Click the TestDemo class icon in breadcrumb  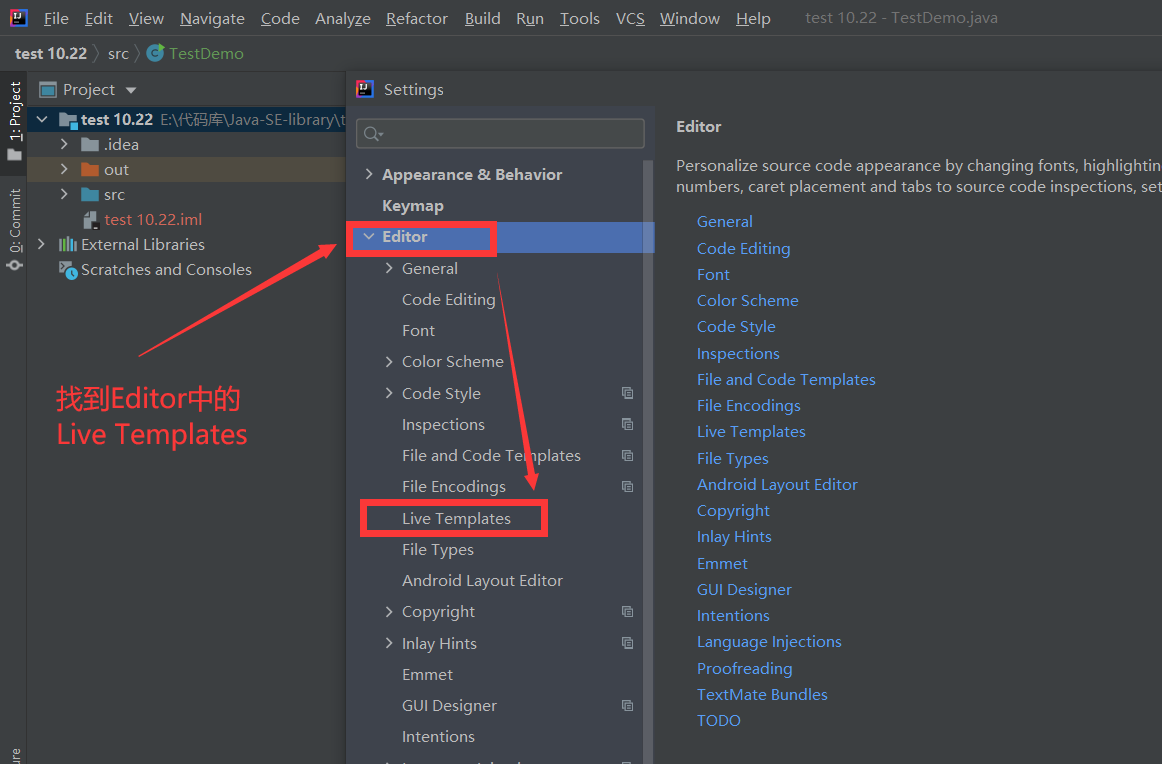click(155, 53)
